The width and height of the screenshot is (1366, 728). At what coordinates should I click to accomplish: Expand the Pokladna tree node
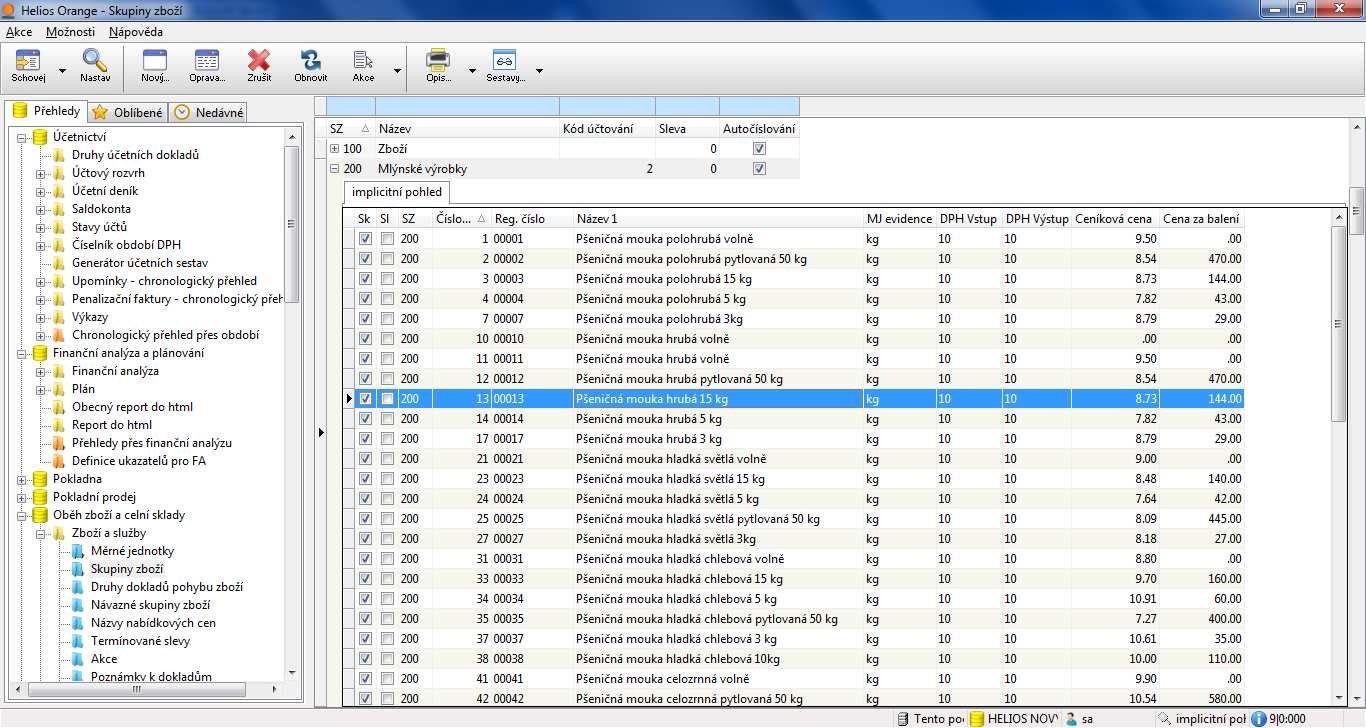(x=22, y=479)
